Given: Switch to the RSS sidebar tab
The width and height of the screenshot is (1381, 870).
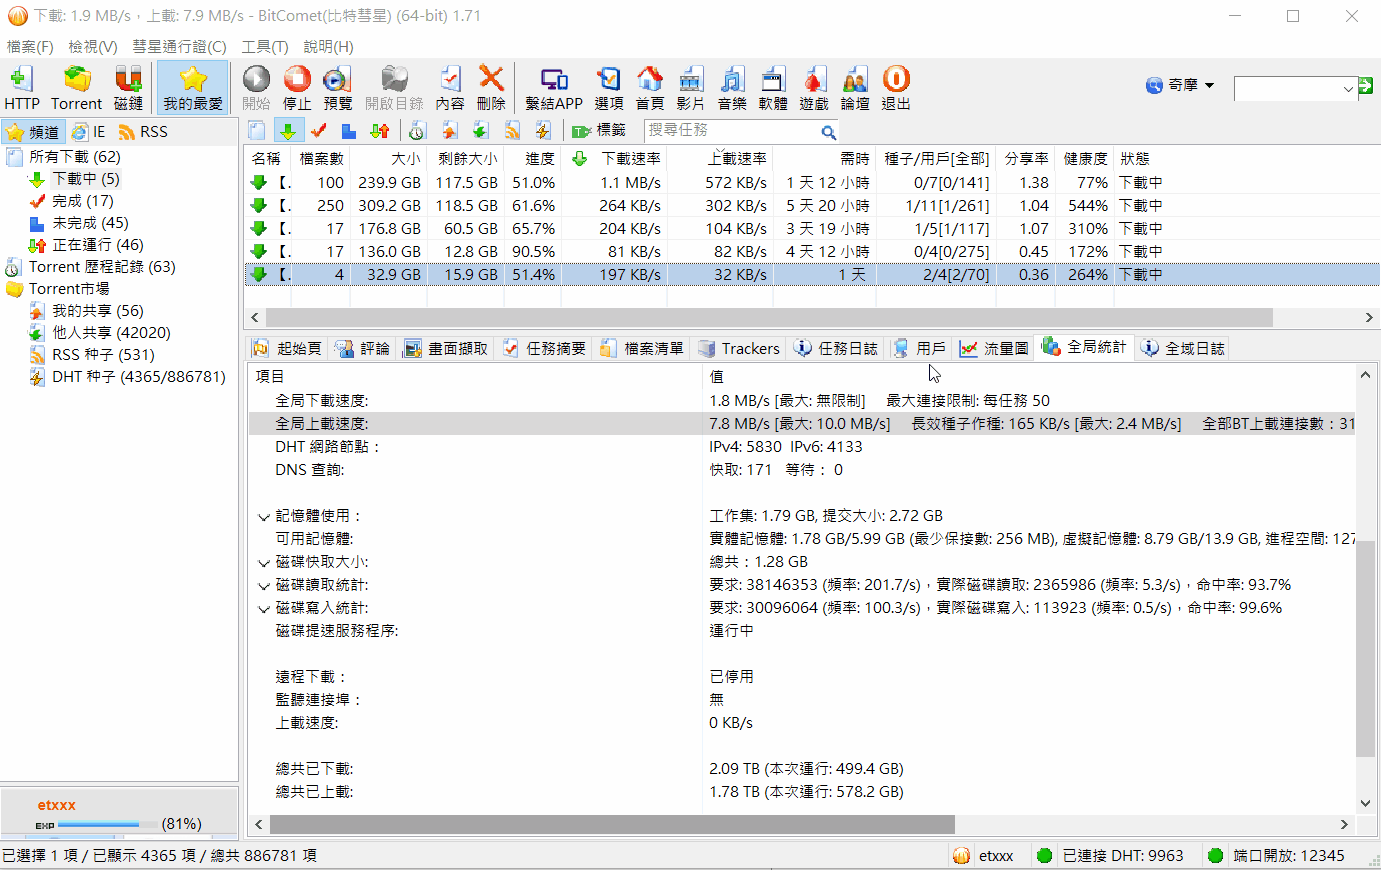Looking at the screenshot, I should coord(143,132).
